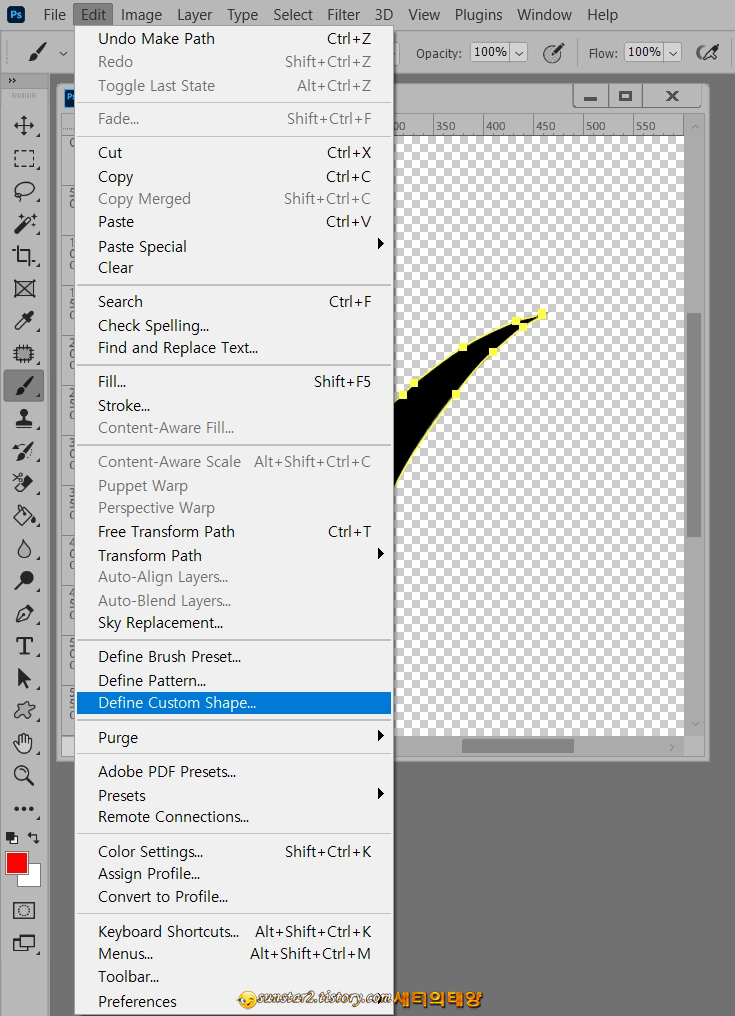Change the Screen Mode icon
The width and height of the screenshot is (735, 1016).
point(24,943)
